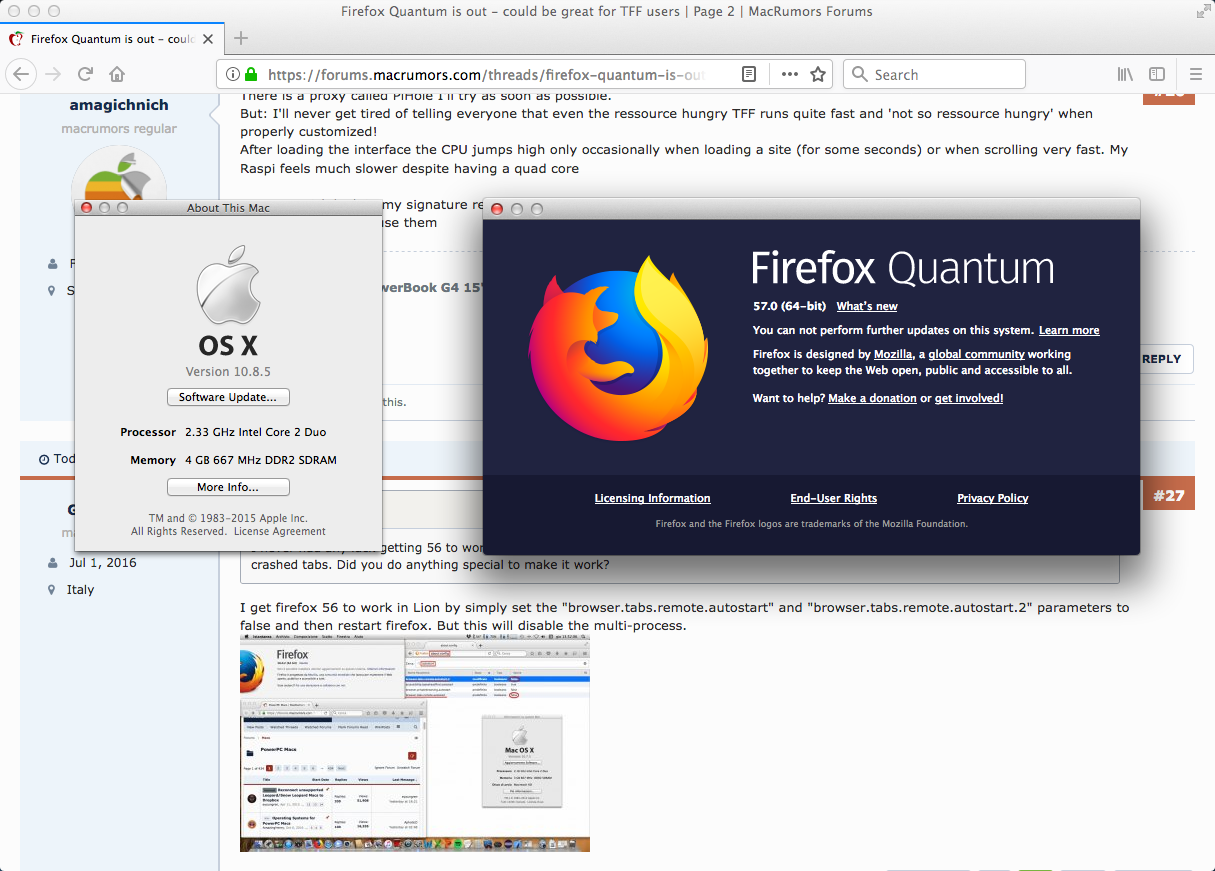1215x871 pixels.
Task: Click the Firefox Quantum logo
Action: click(619, 347)
